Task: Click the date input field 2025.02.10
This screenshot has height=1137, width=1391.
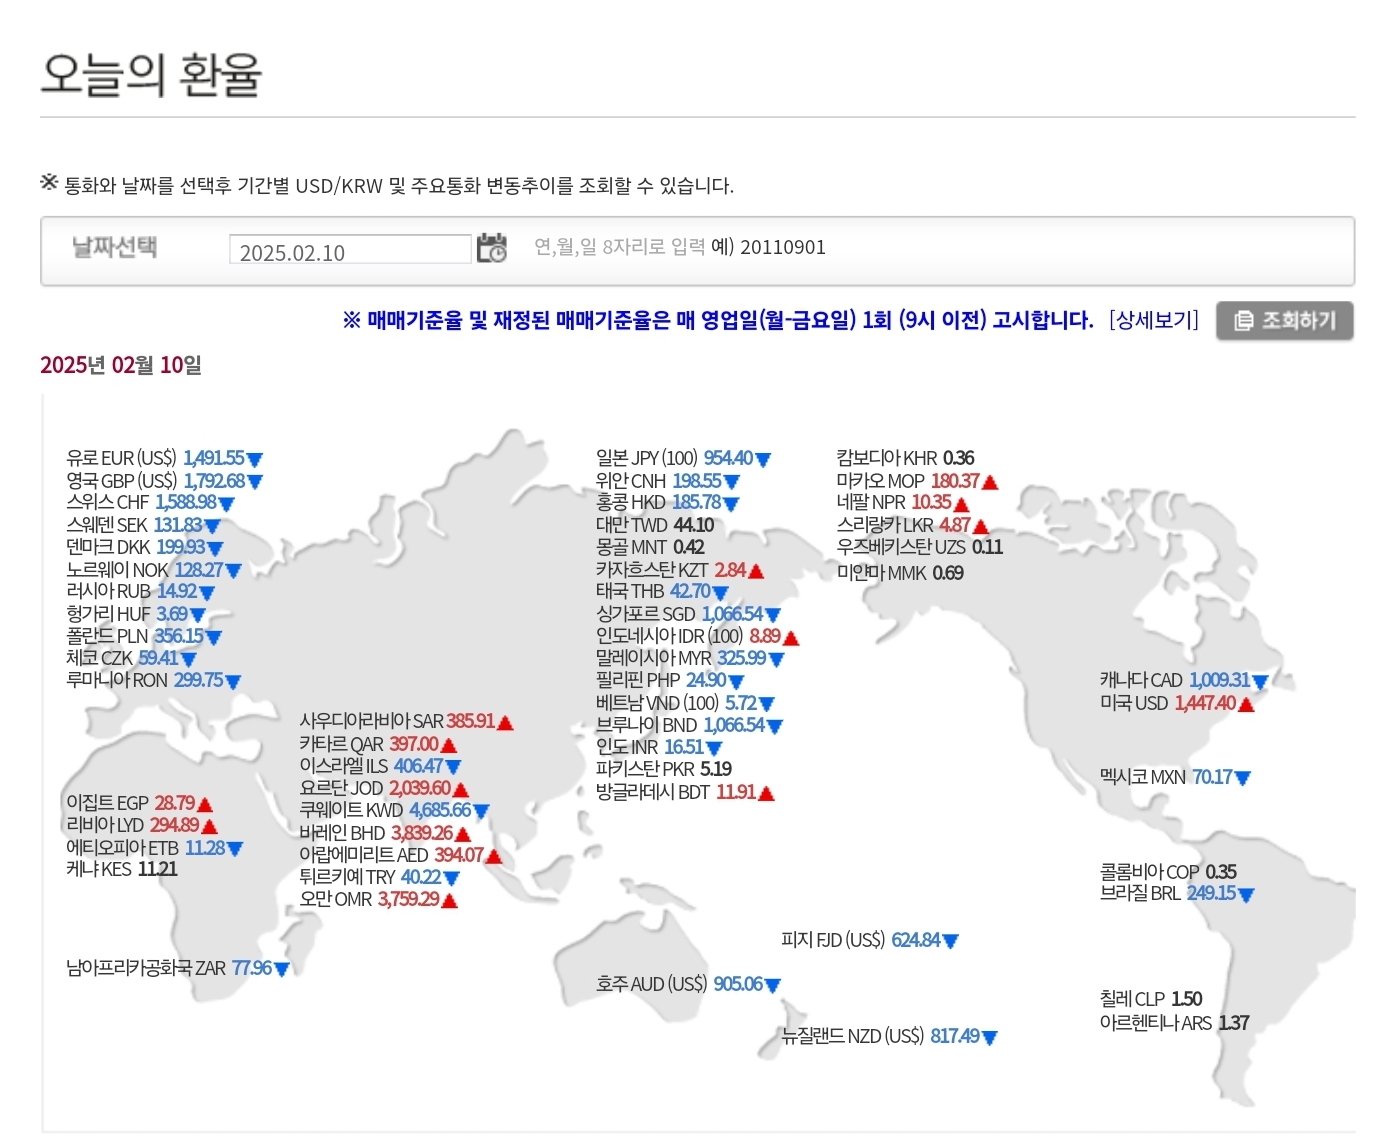Action: (350, 249)
